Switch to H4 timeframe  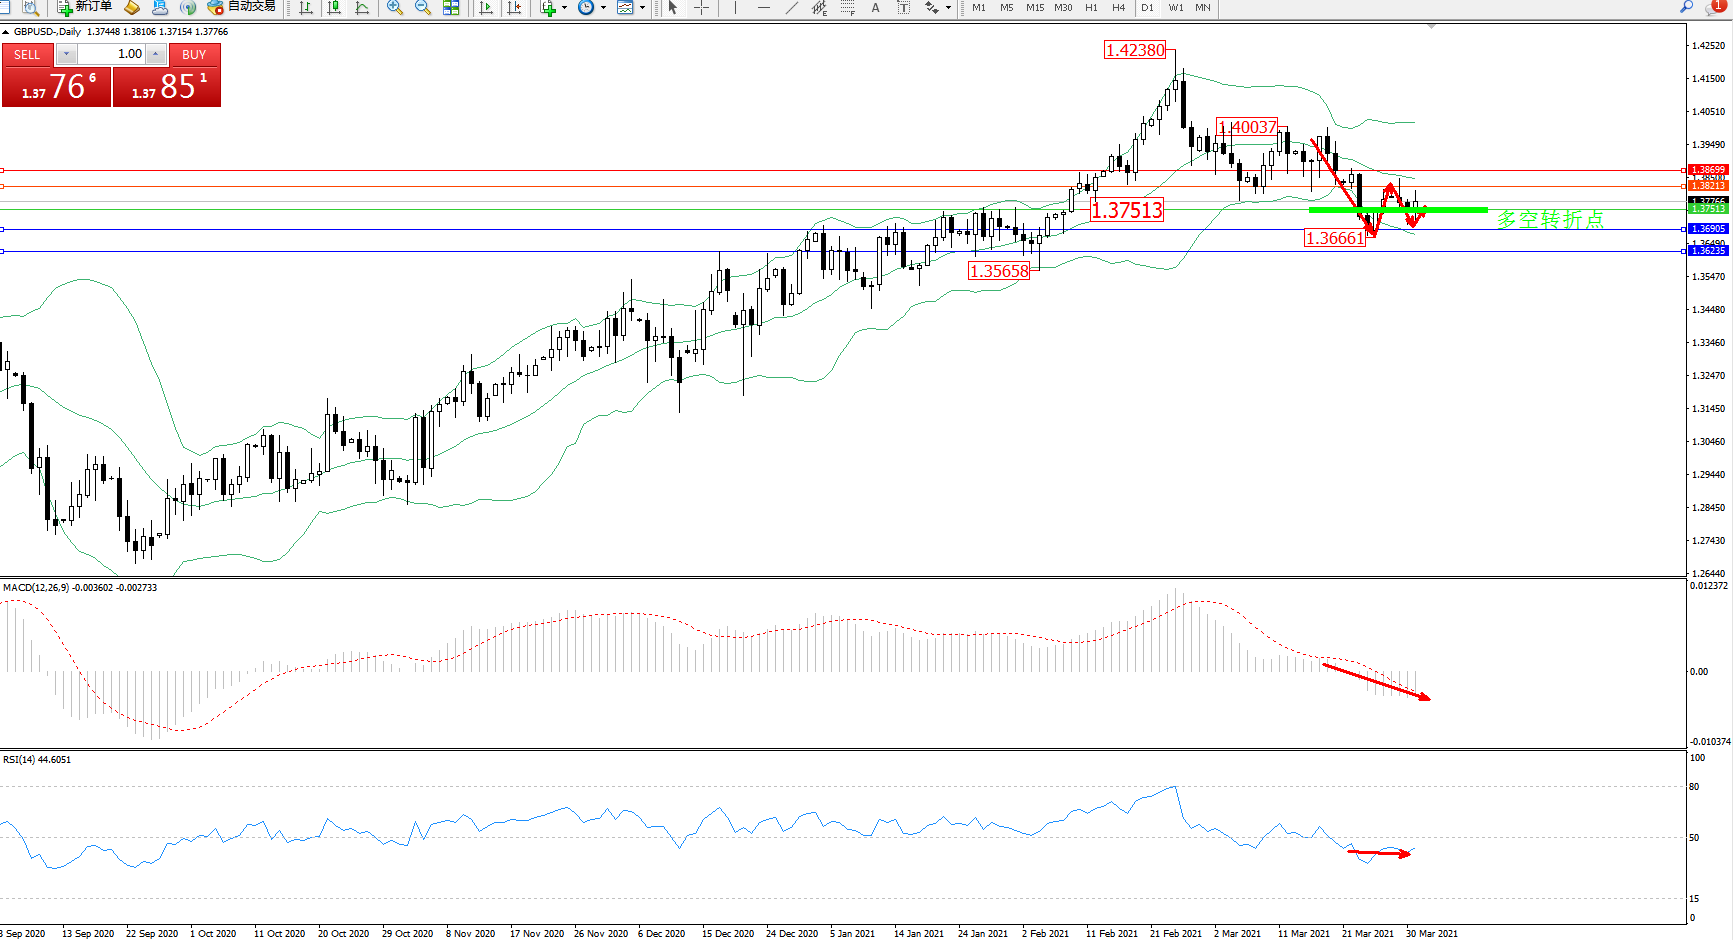[1118, 7]
